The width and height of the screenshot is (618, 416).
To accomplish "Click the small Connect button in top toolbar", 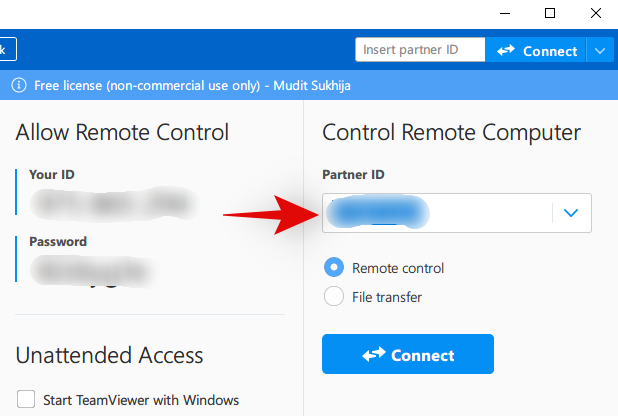I will pyautogui.click(x=536, y=50).
